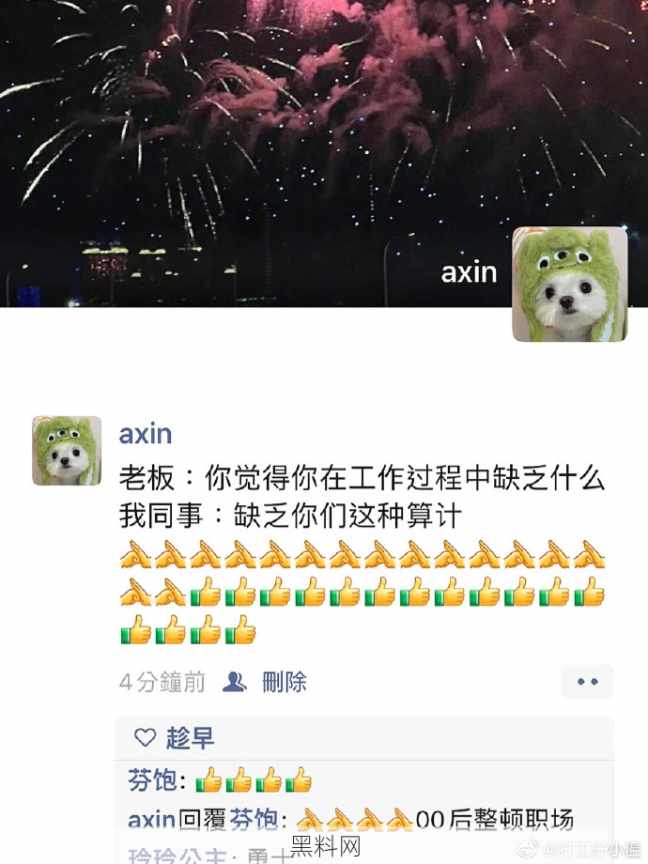Image resolution: width=648 pixels, height=864 pixels.
Task: Tap the visibility people icon beside 刪除
Action: click(234, 682)
